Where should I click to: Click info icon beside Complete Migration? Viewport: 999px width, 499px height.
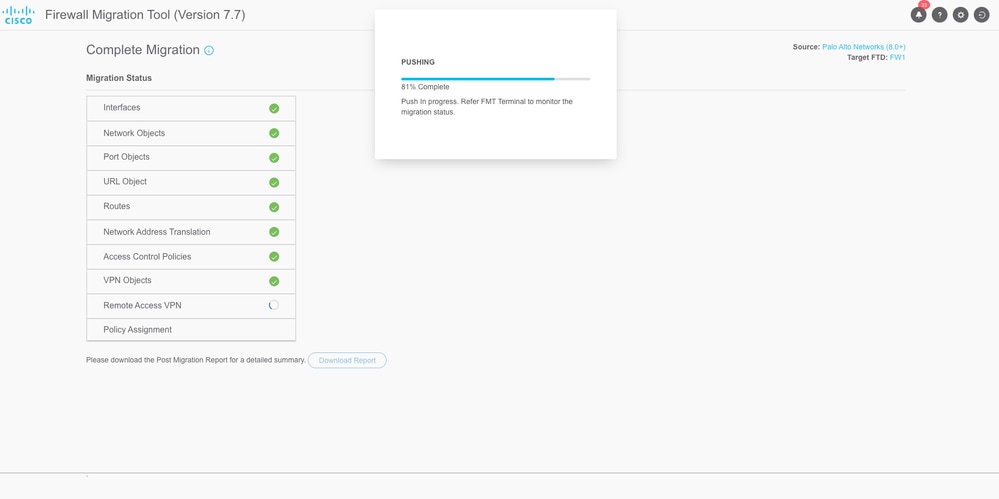209,50
